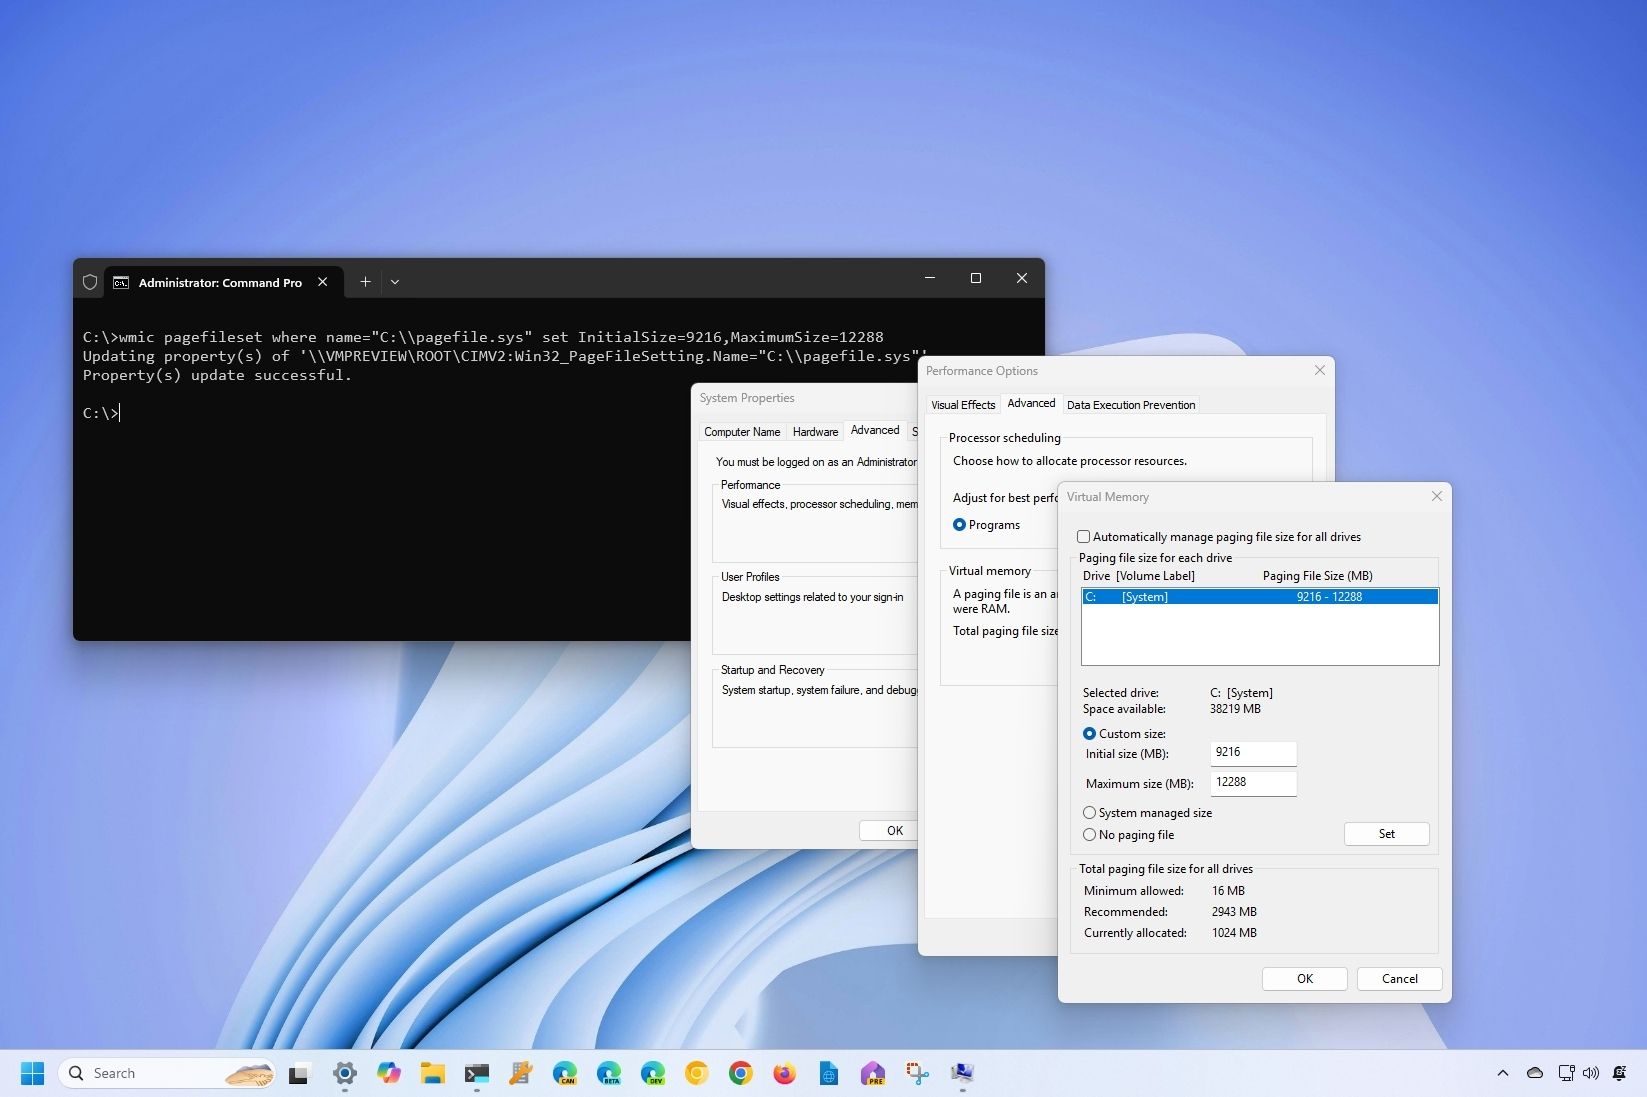Launch Google Chrome from the taskbar
The height and width of the screenshot is (1097, 1647).
pos(740,1073)
